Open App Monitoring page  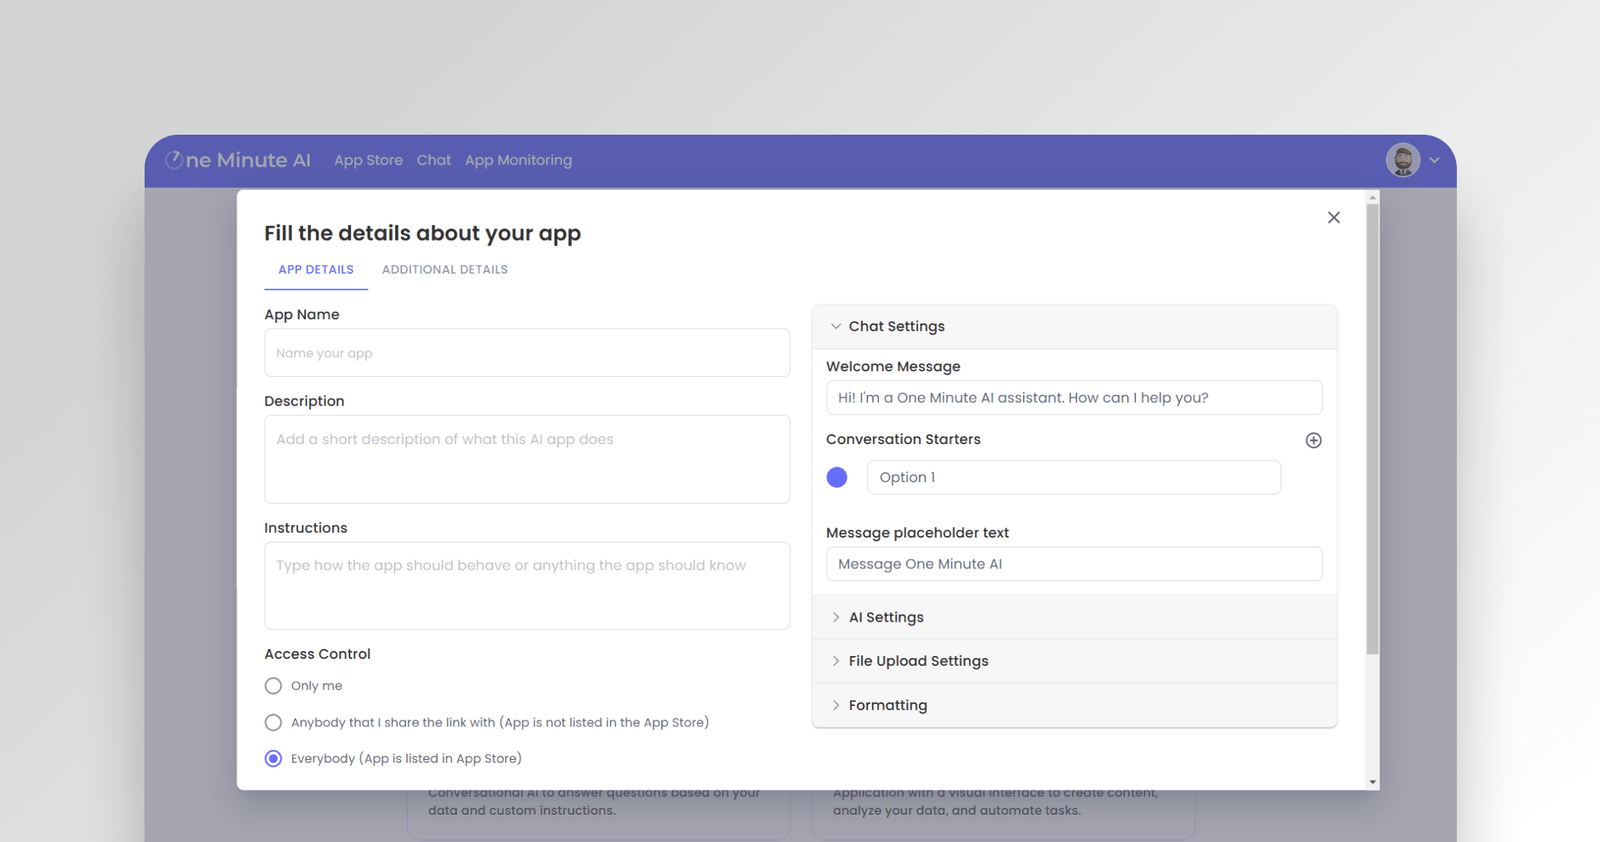518,160
